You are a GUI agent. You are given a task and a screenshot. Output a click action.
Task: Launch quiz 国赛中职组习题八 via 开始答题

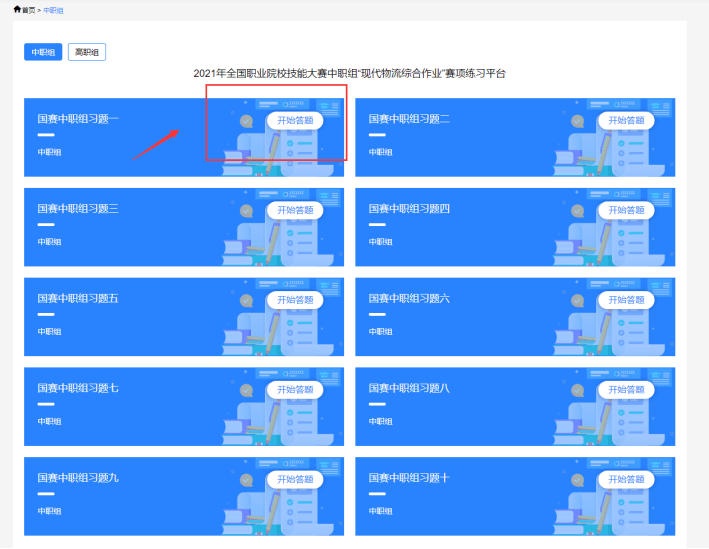(x=626, y=389)
